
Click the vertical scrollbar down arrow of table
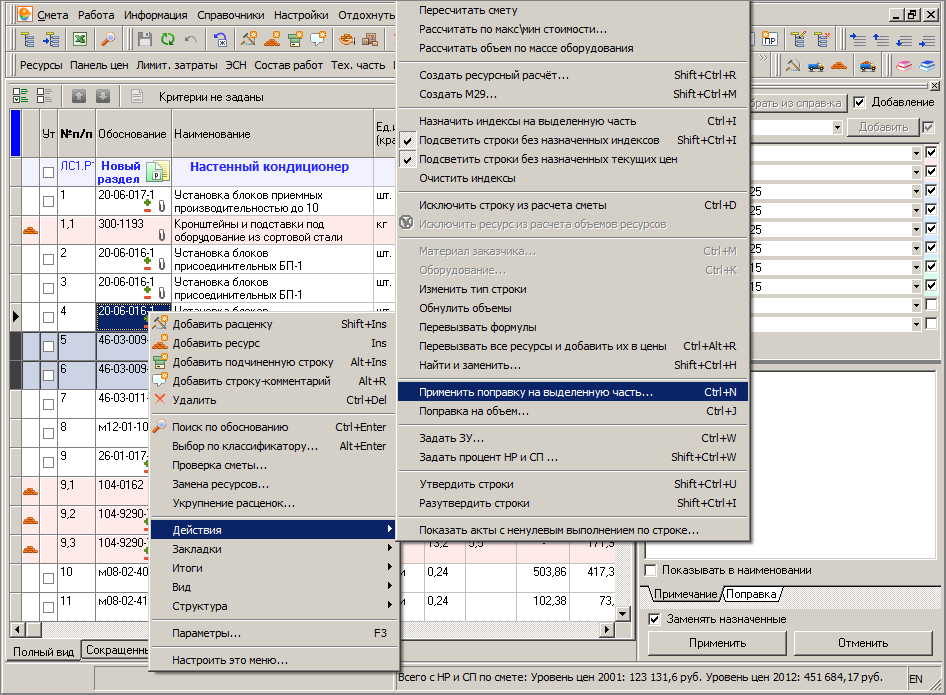coord(623,614)
